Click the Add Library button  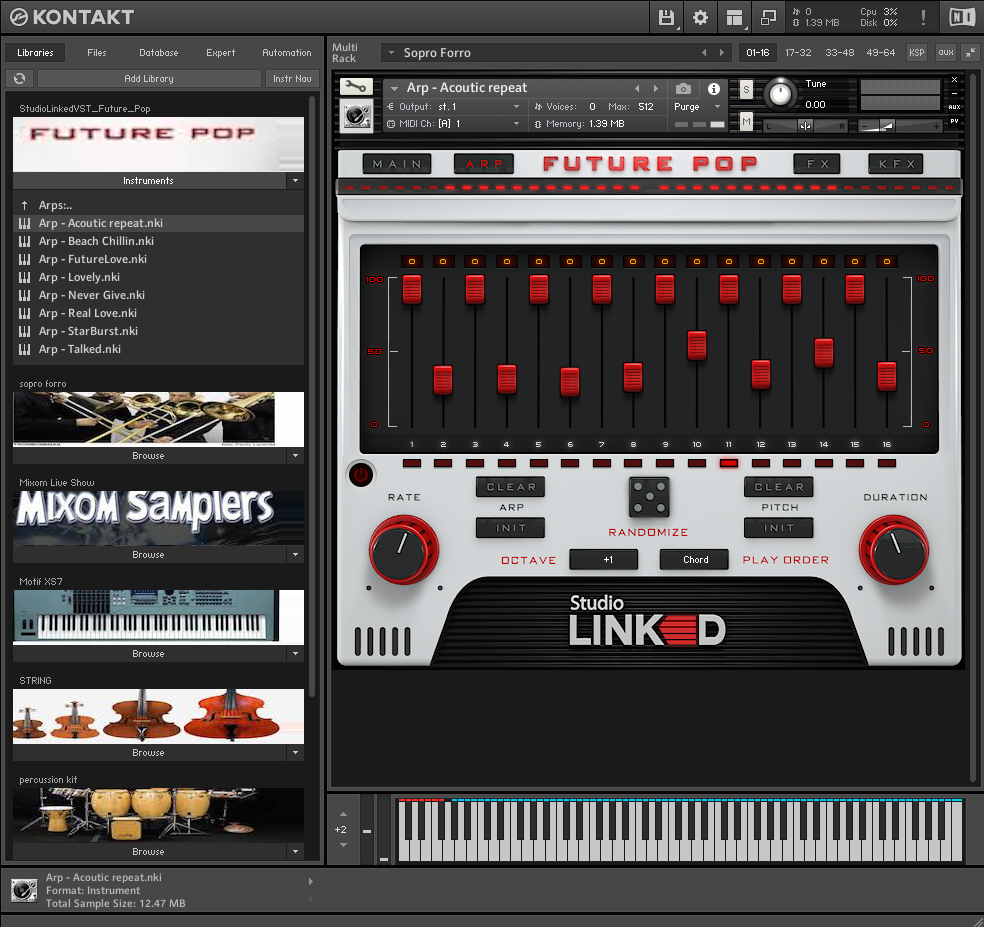[149, 78]
